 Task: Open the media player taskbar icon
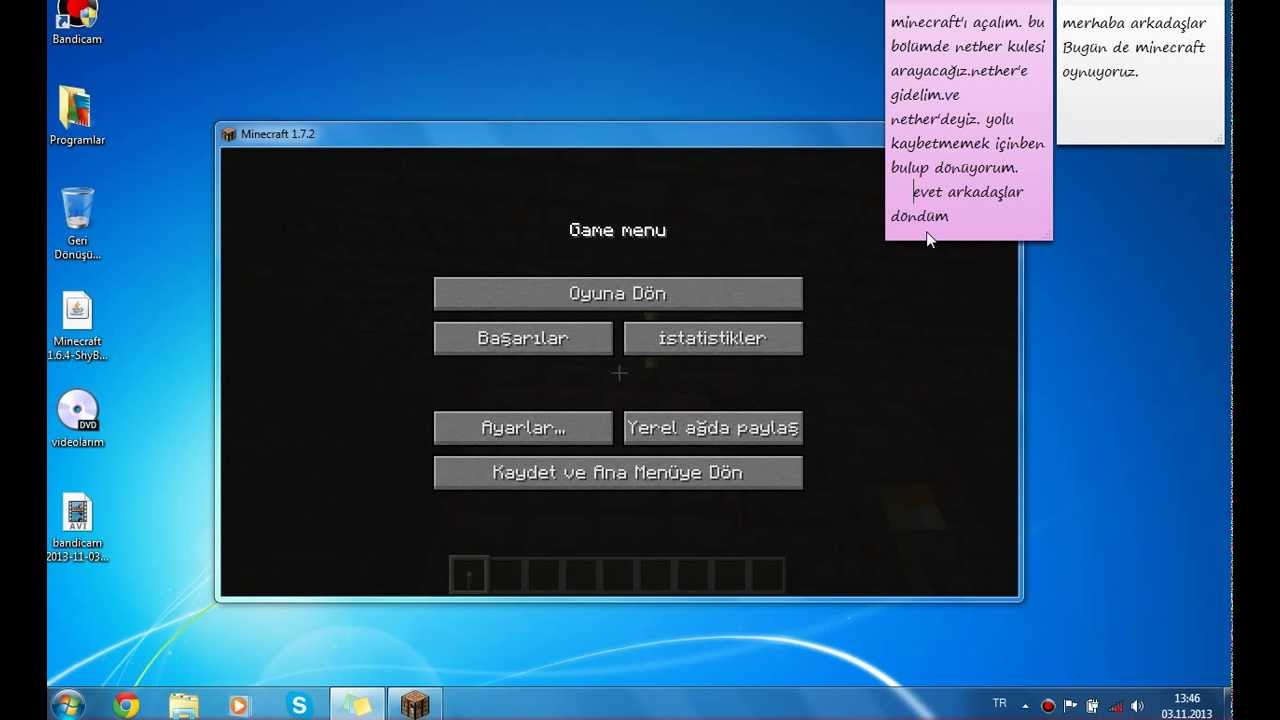click(239, 705)
